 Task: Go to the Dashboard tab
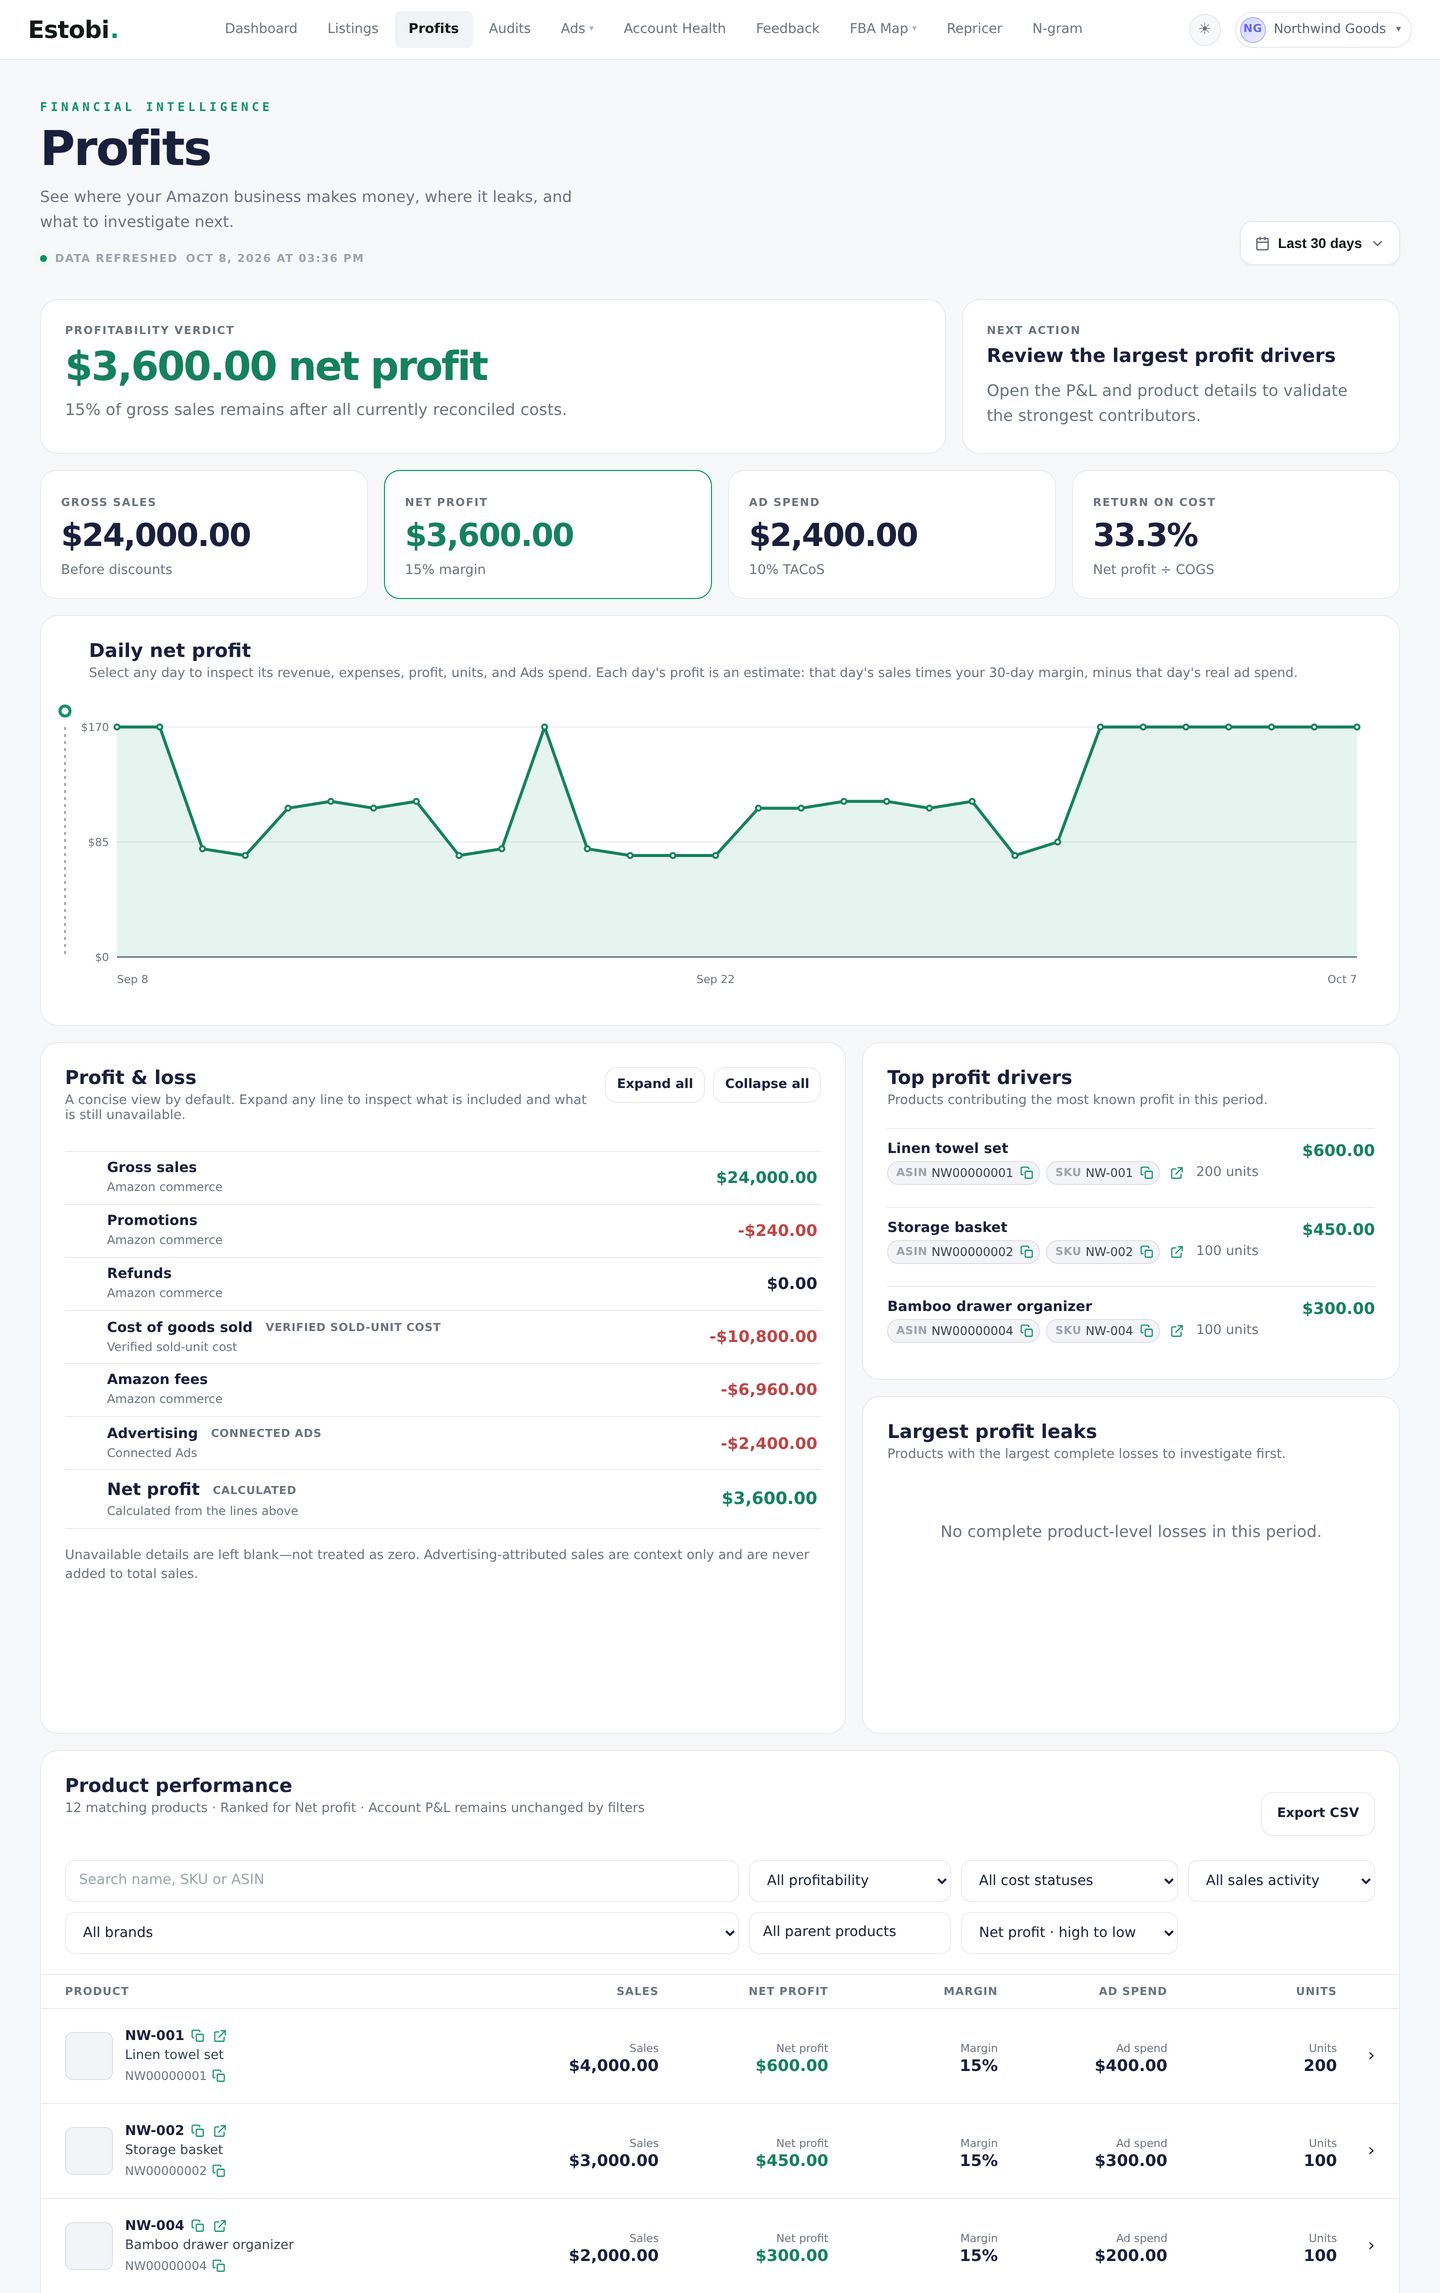[x=261, y=29]
